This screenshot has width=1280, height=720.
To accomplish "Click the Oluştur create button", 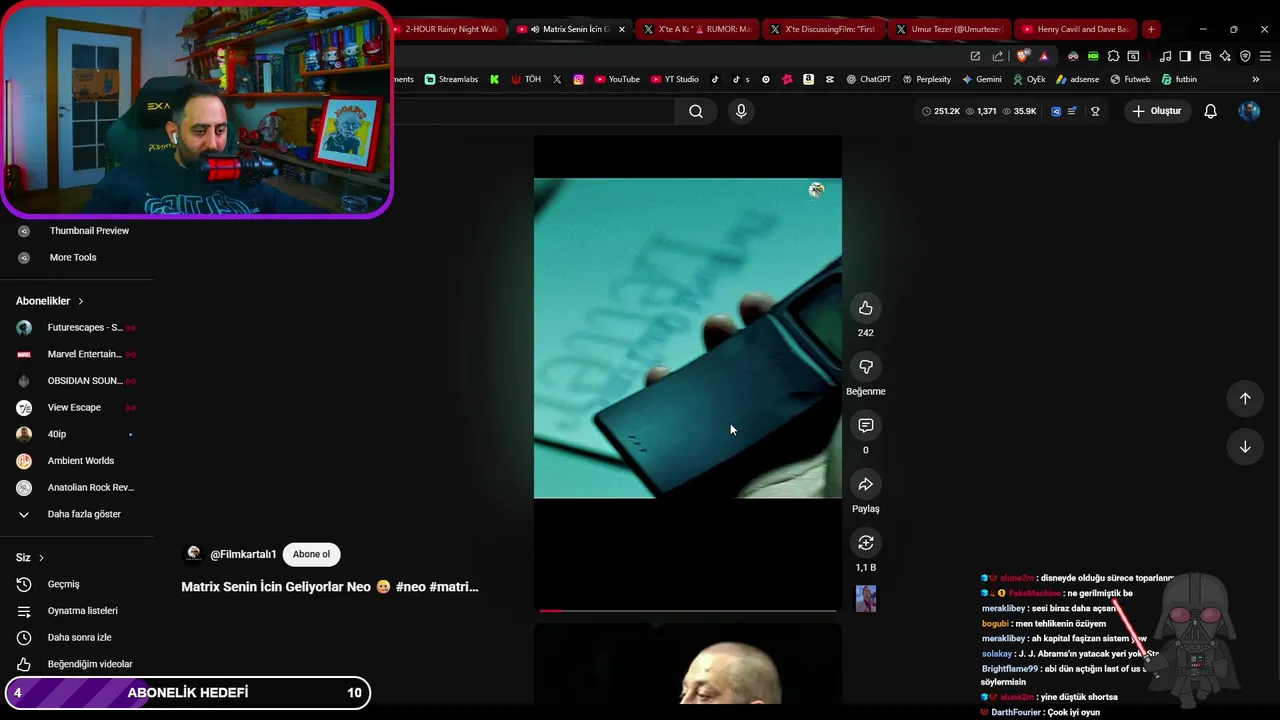I will [x=1157, y=111].
